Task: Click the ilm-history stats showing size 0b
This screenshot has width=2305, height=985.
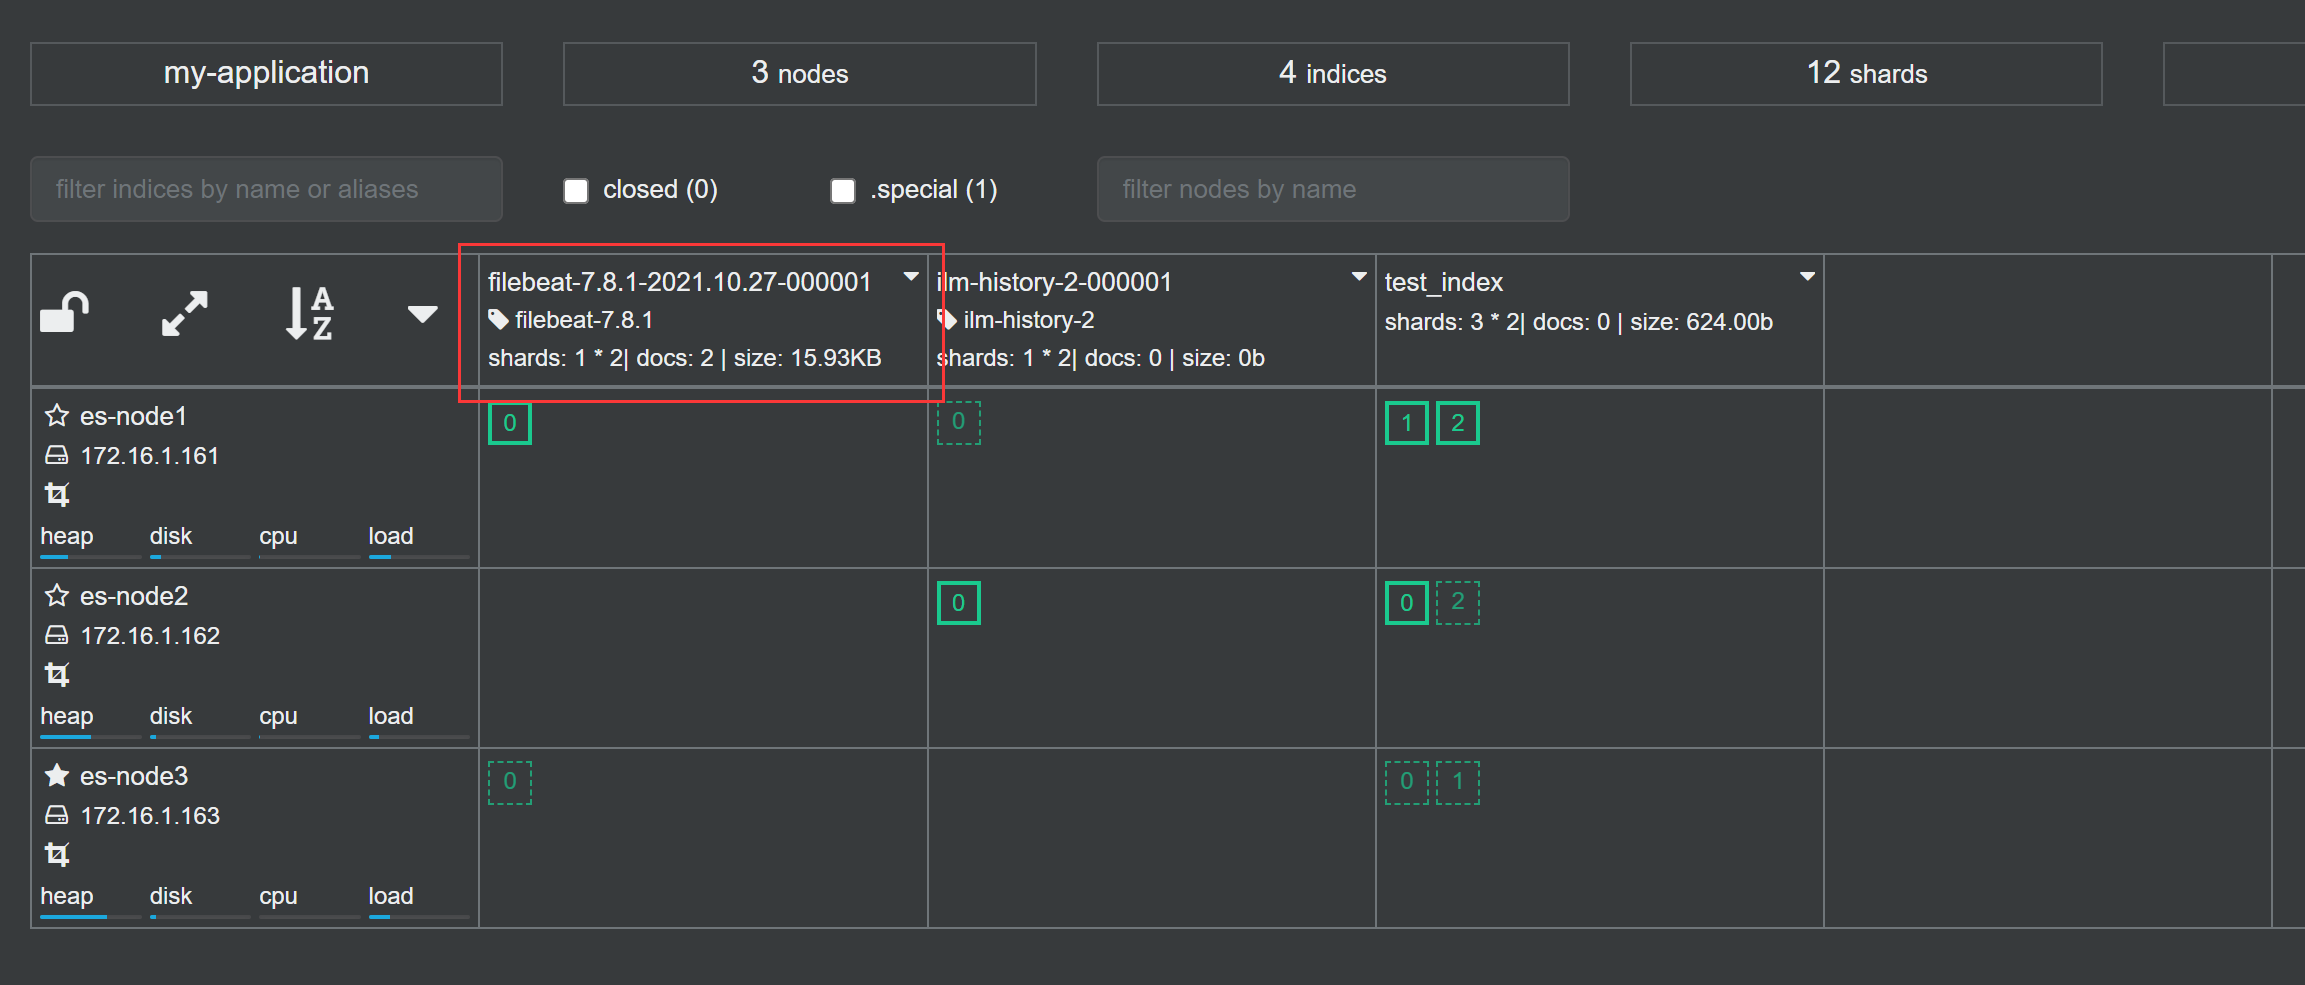Action: (1101, 358)
